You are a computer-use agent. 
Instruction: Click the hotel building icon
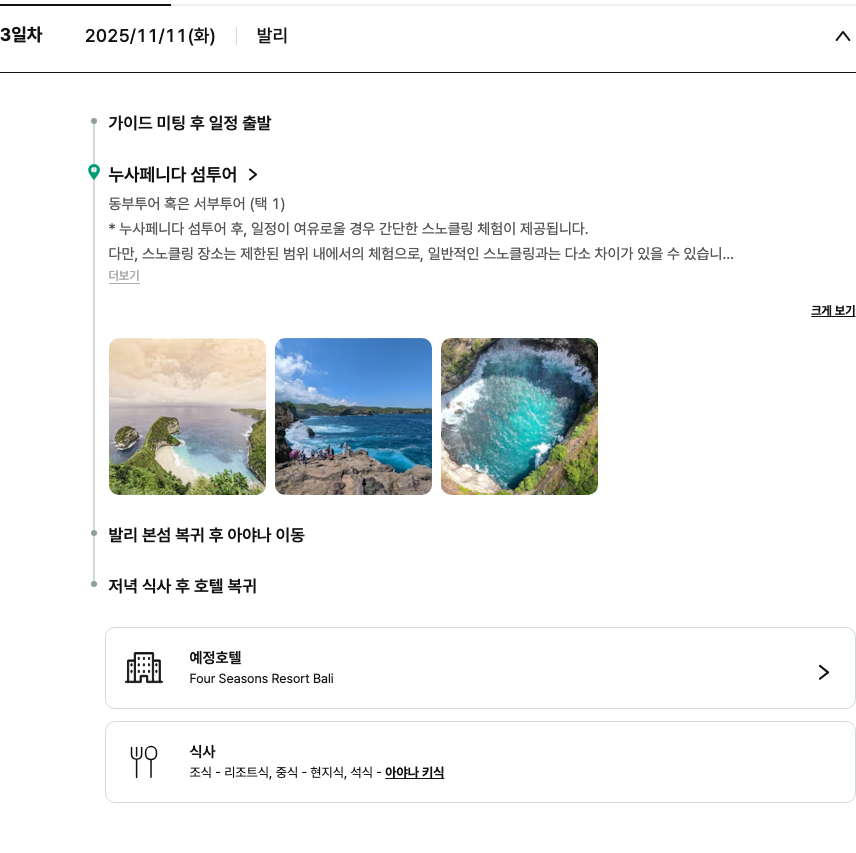(144, 668)
